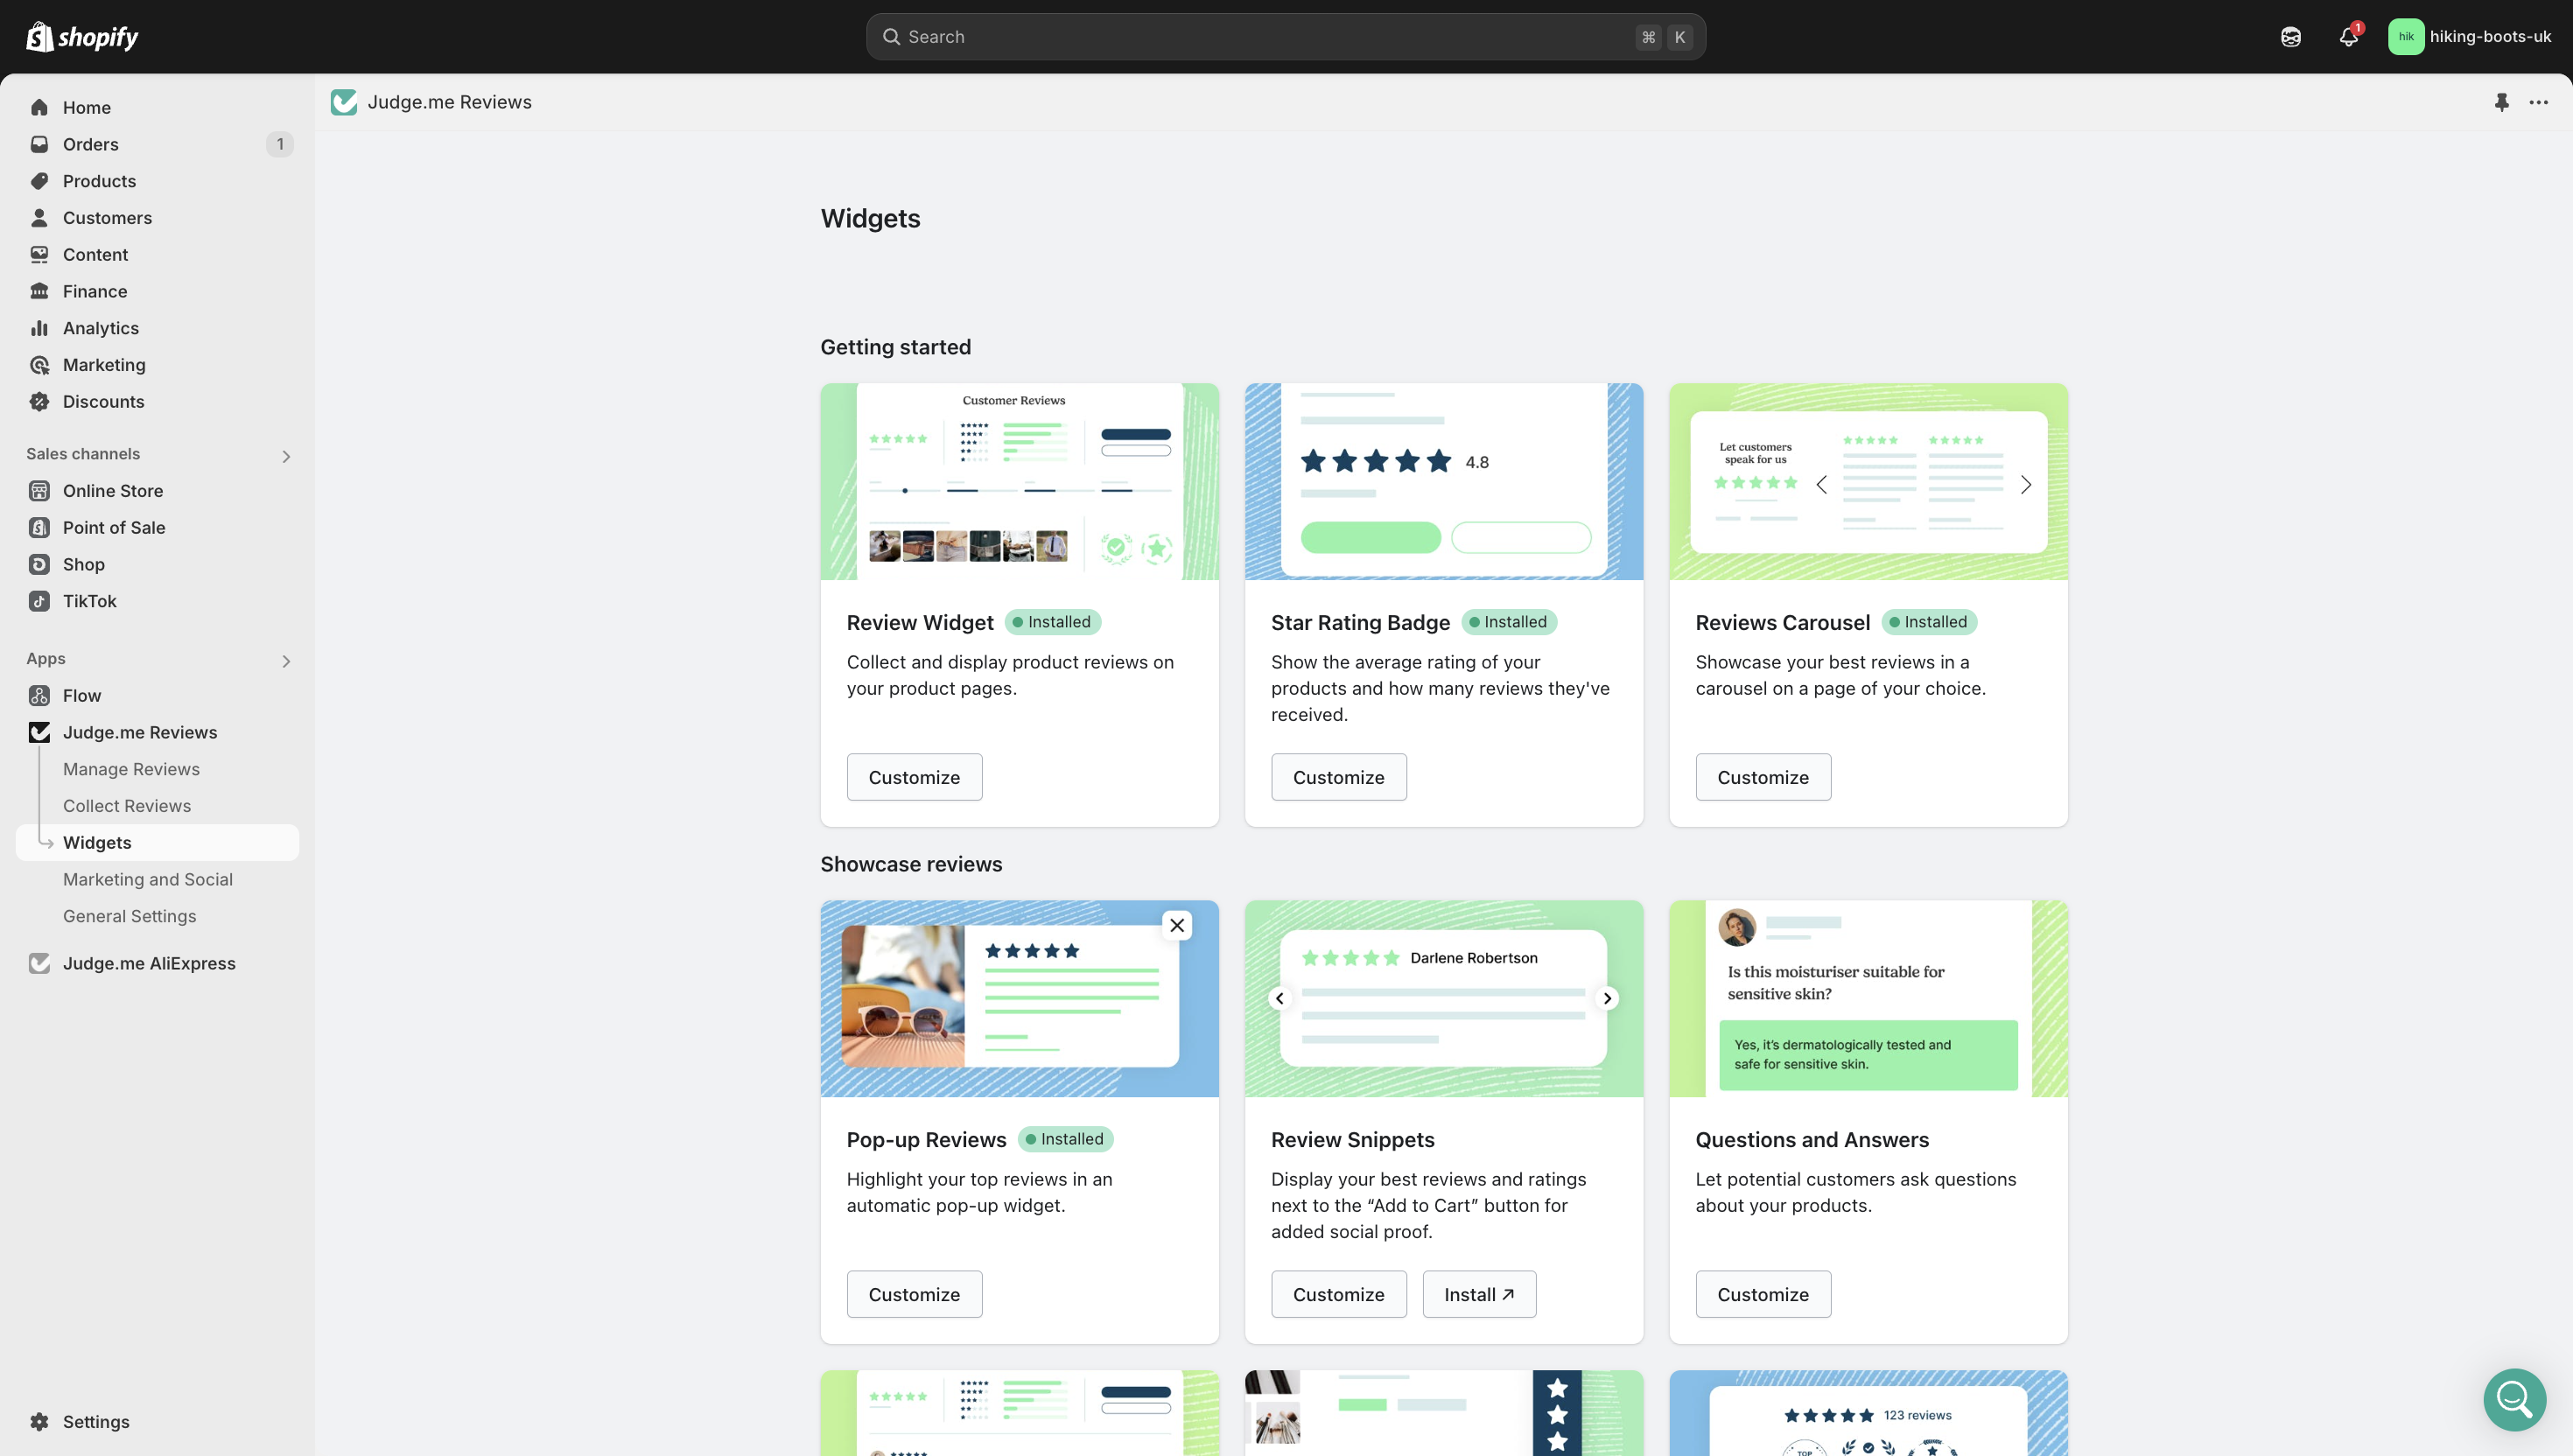Click the Pop-up Reviews preview image
This screenshot has width=2573, height=1456.
click(1019, 998)
